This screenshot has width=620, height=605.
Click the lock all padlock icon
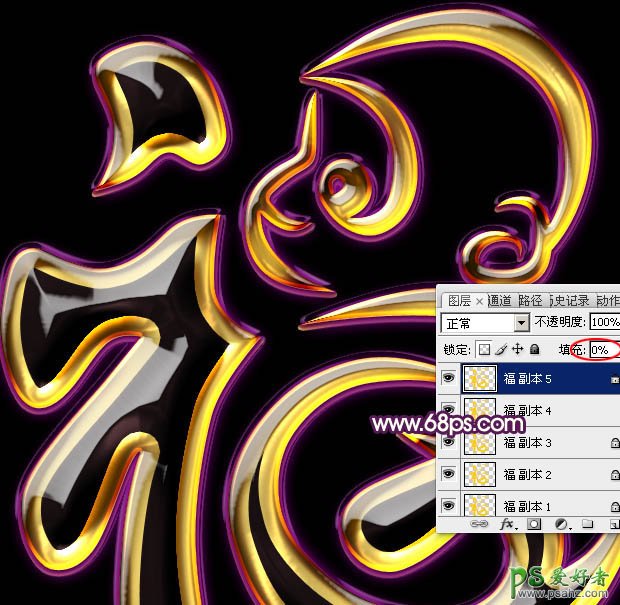coord(534,350)
